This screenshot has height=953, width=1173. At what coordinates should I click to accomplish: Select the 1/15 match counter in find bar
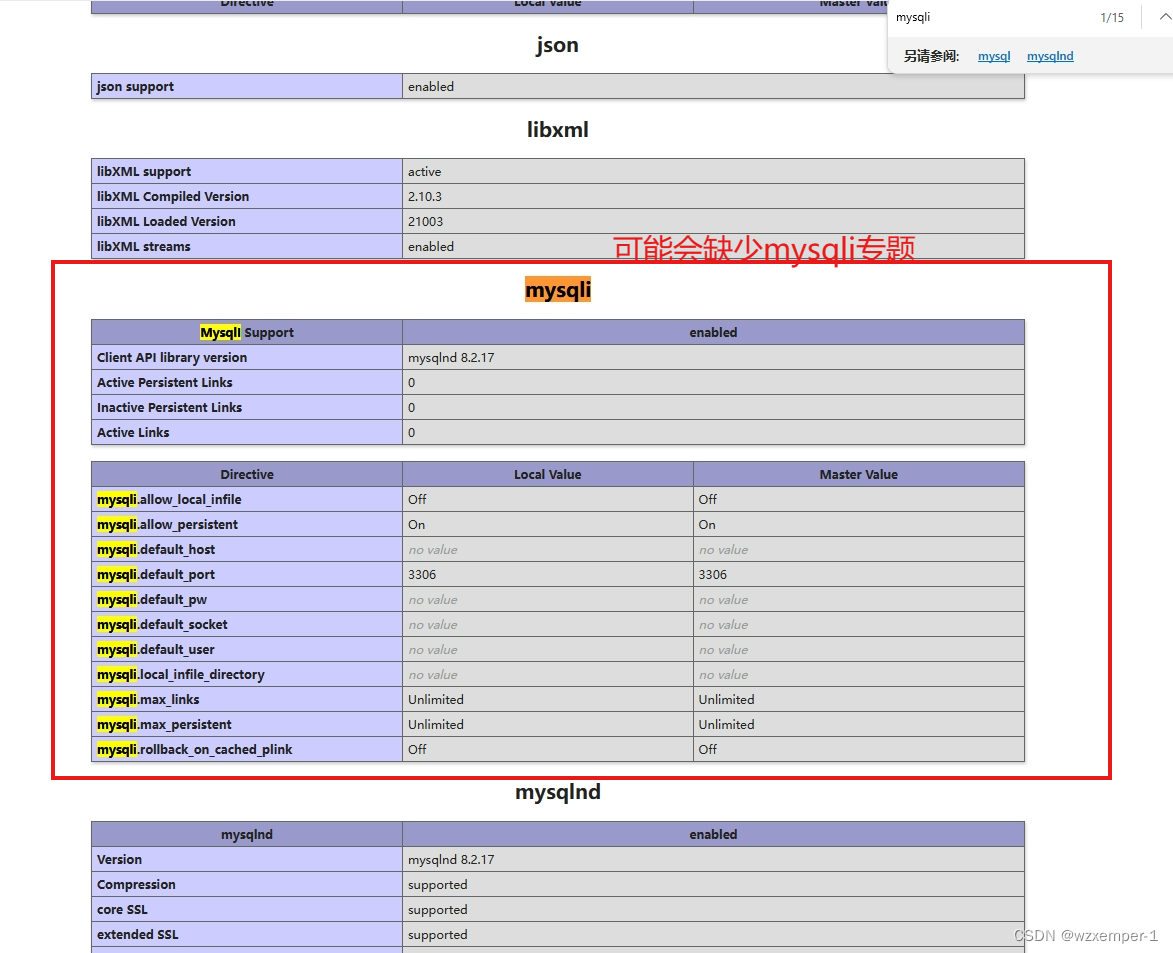click(x=1112, y=17)
